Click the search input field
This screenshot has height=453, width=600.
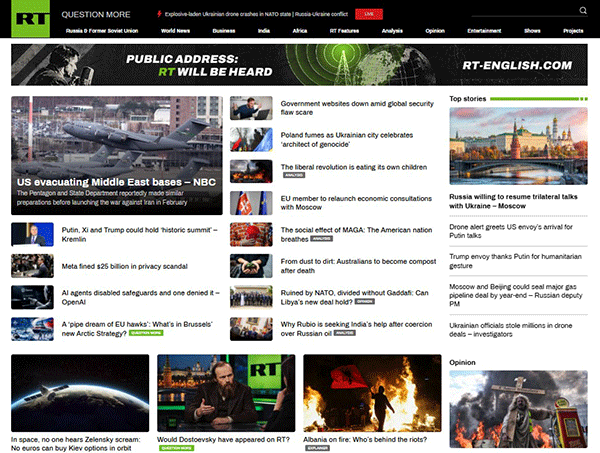pyautogui.click(x=524, y=11)
